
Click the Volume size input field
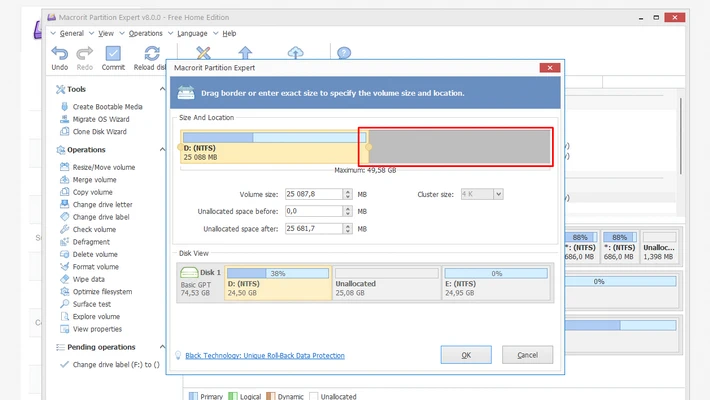point(314,194)
